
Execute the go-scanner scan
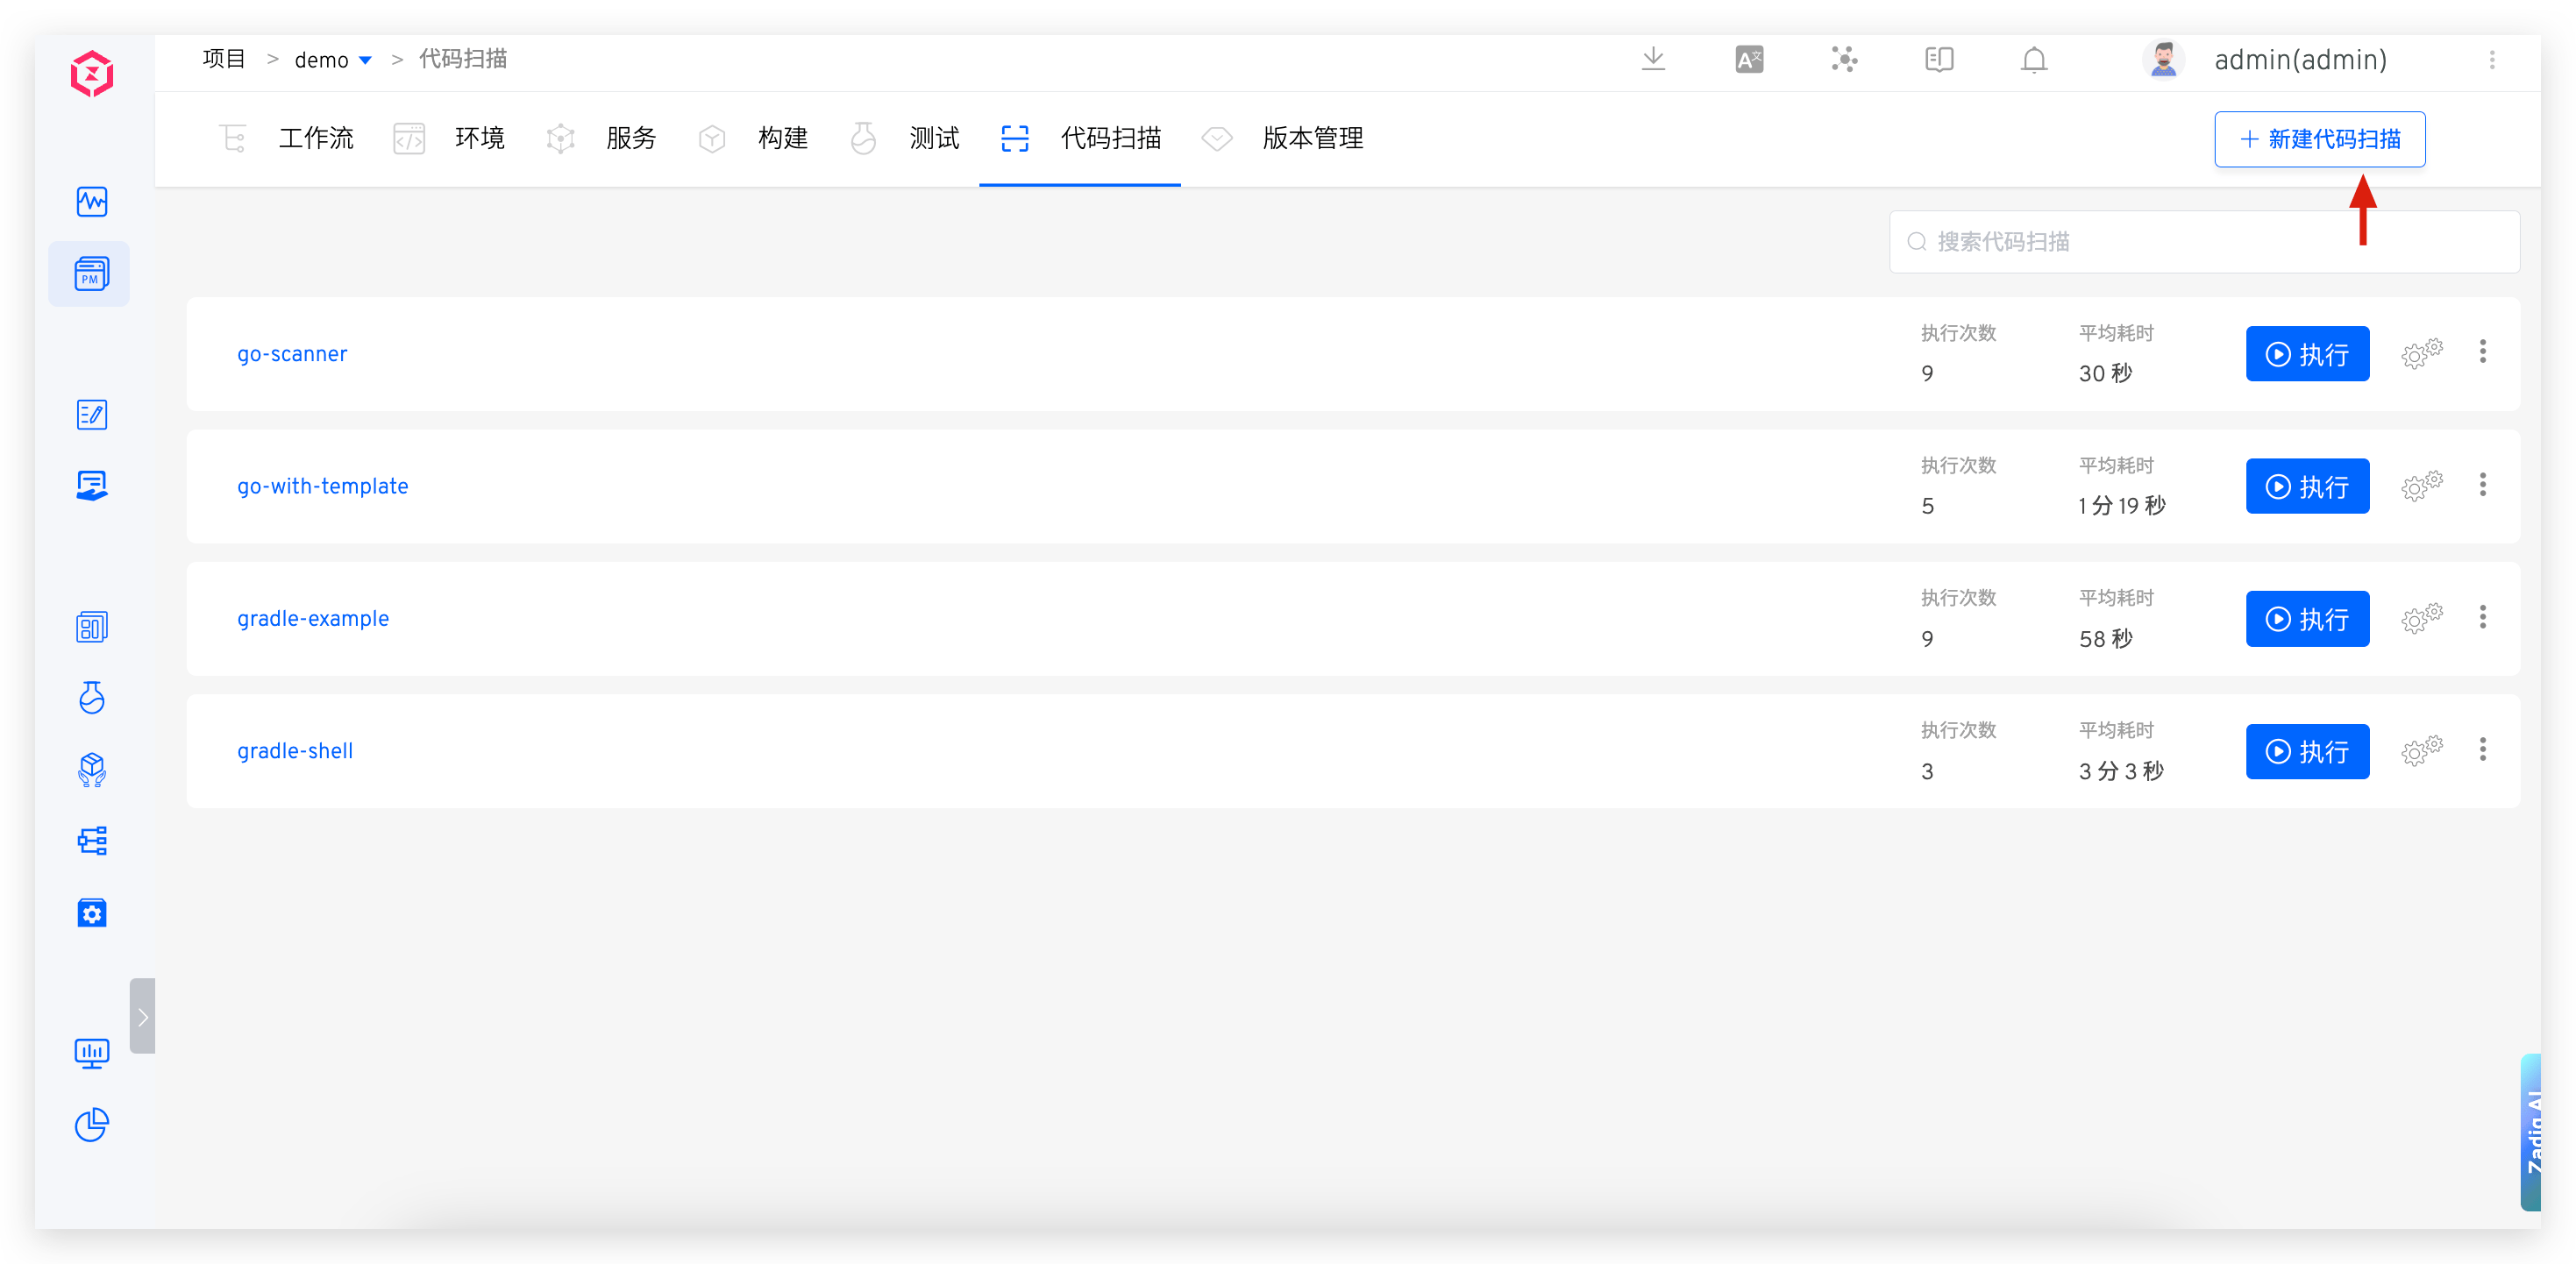(2307, 354)
